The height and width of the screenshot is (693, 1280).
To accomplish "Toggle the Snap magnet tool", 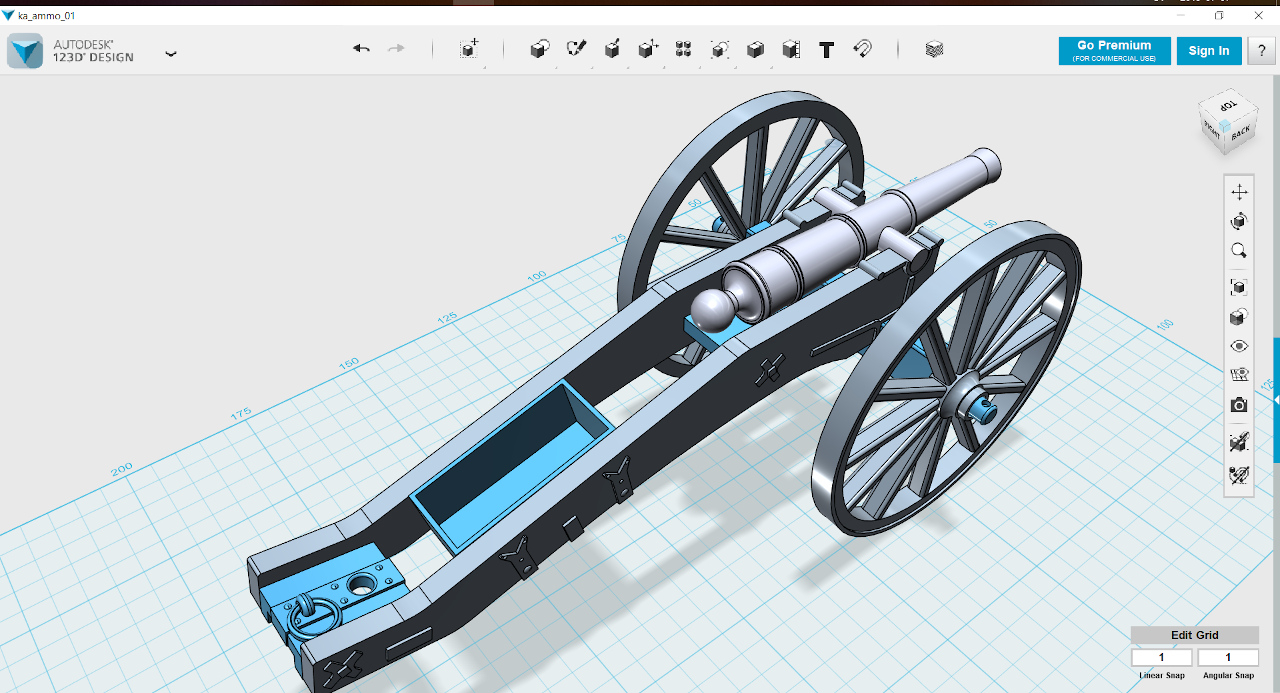I will click(x=862, y=49).
